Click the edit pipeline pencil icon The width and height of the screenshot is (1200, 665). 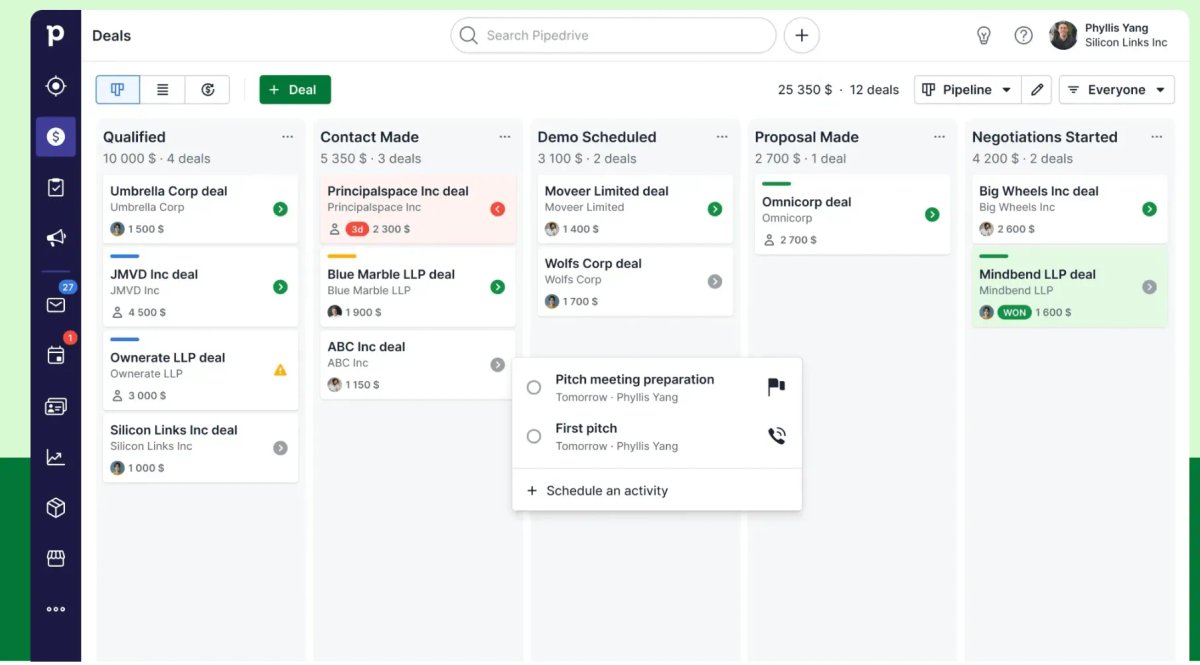pos(1037,90)
